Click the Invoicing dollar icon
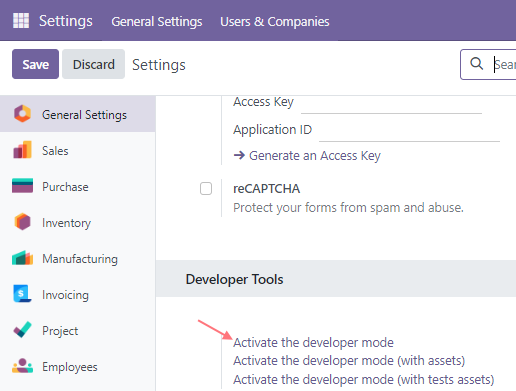 point(22,294)
